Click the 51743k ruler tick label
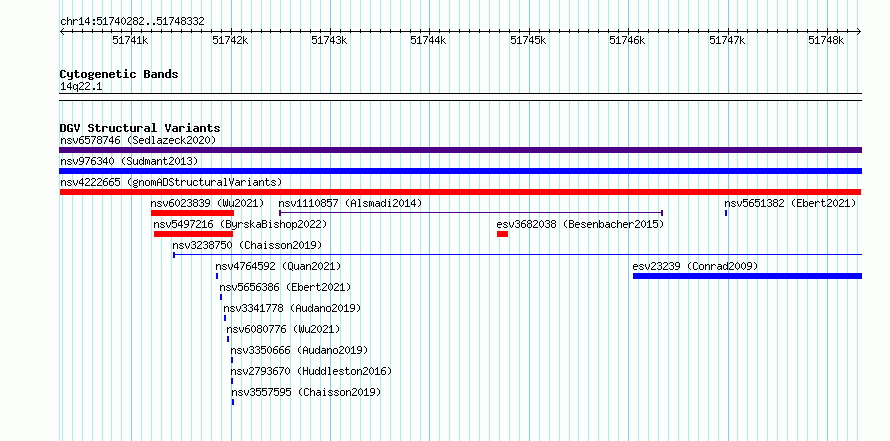The width and height of the screenshot is (890, 441). click(x=330, y=40)
